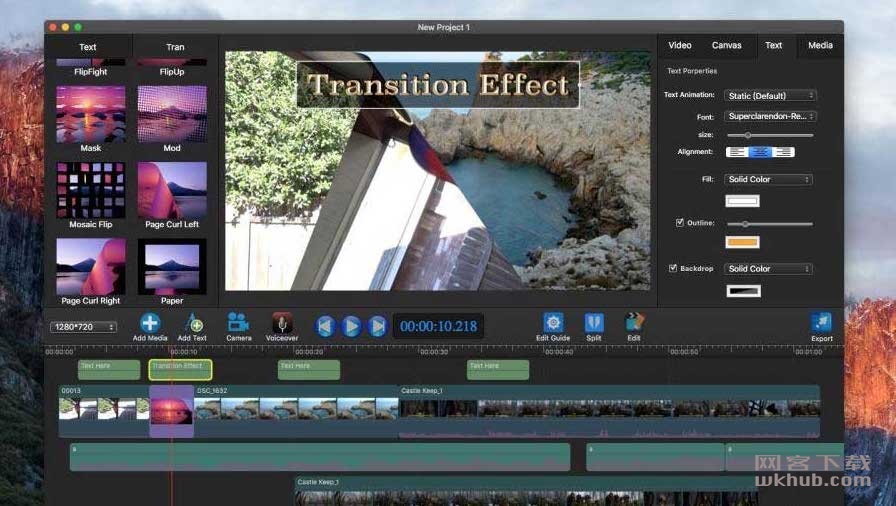Image resolution: width=896 pixels, height=506 pixels.
Task: Skip forward with the next frame button
Action: tap(377, 326)
